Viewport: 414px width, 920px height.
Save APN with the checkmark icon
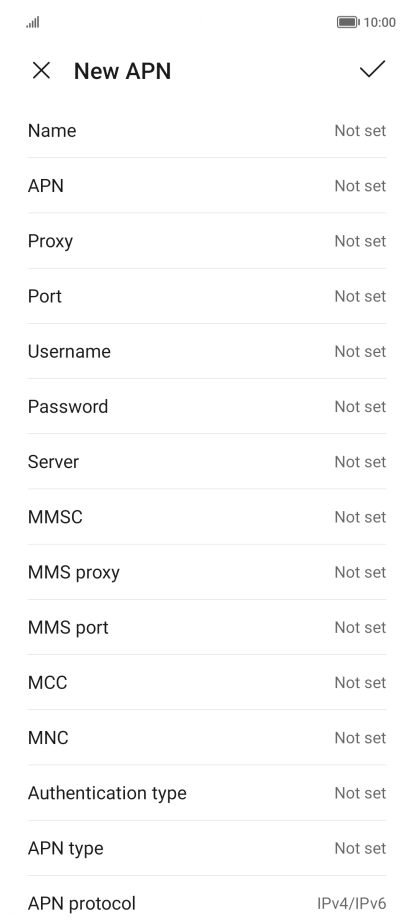(372, 69)
